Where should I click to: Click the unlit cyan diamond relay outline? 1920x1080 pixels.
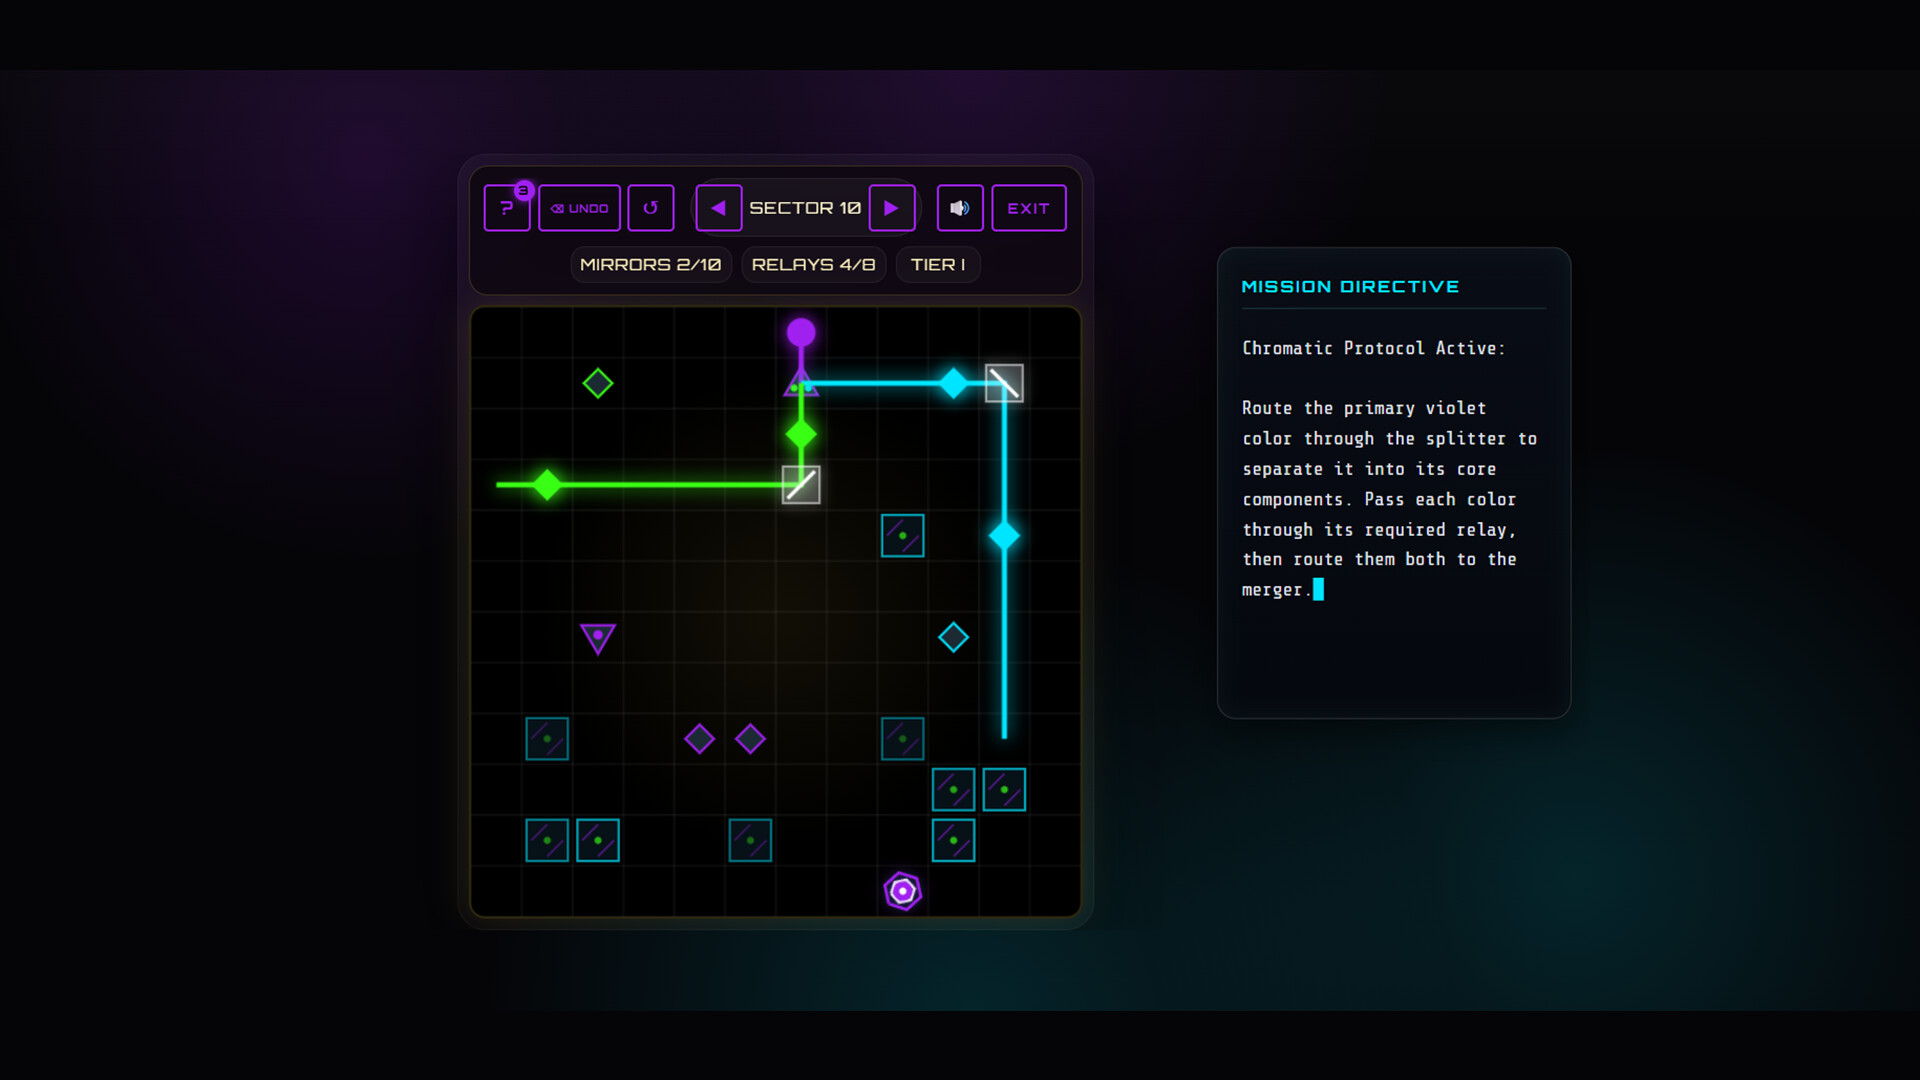[953, 637]
